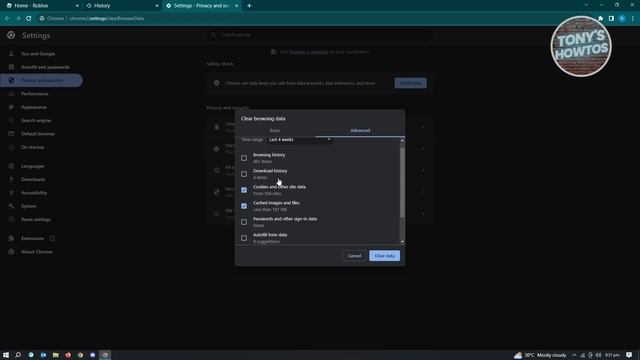This screenshot has width=640, height=360.
Task: Click the dialog scrollbar up arrow
Action: (402, 140)
